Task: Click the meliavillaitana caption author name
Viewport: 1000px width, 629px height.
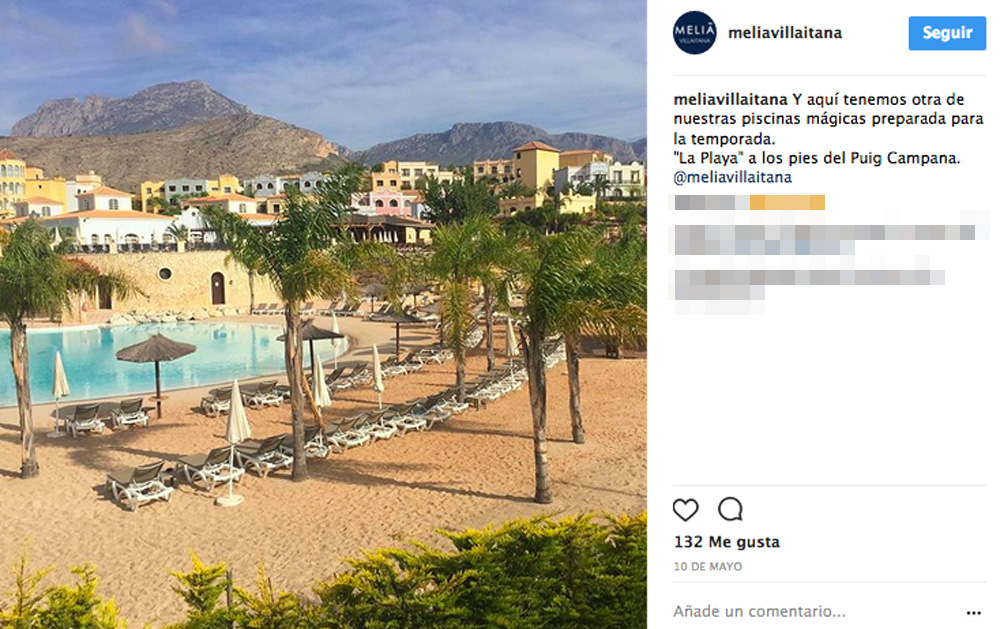Action: (x=730, y=100)
